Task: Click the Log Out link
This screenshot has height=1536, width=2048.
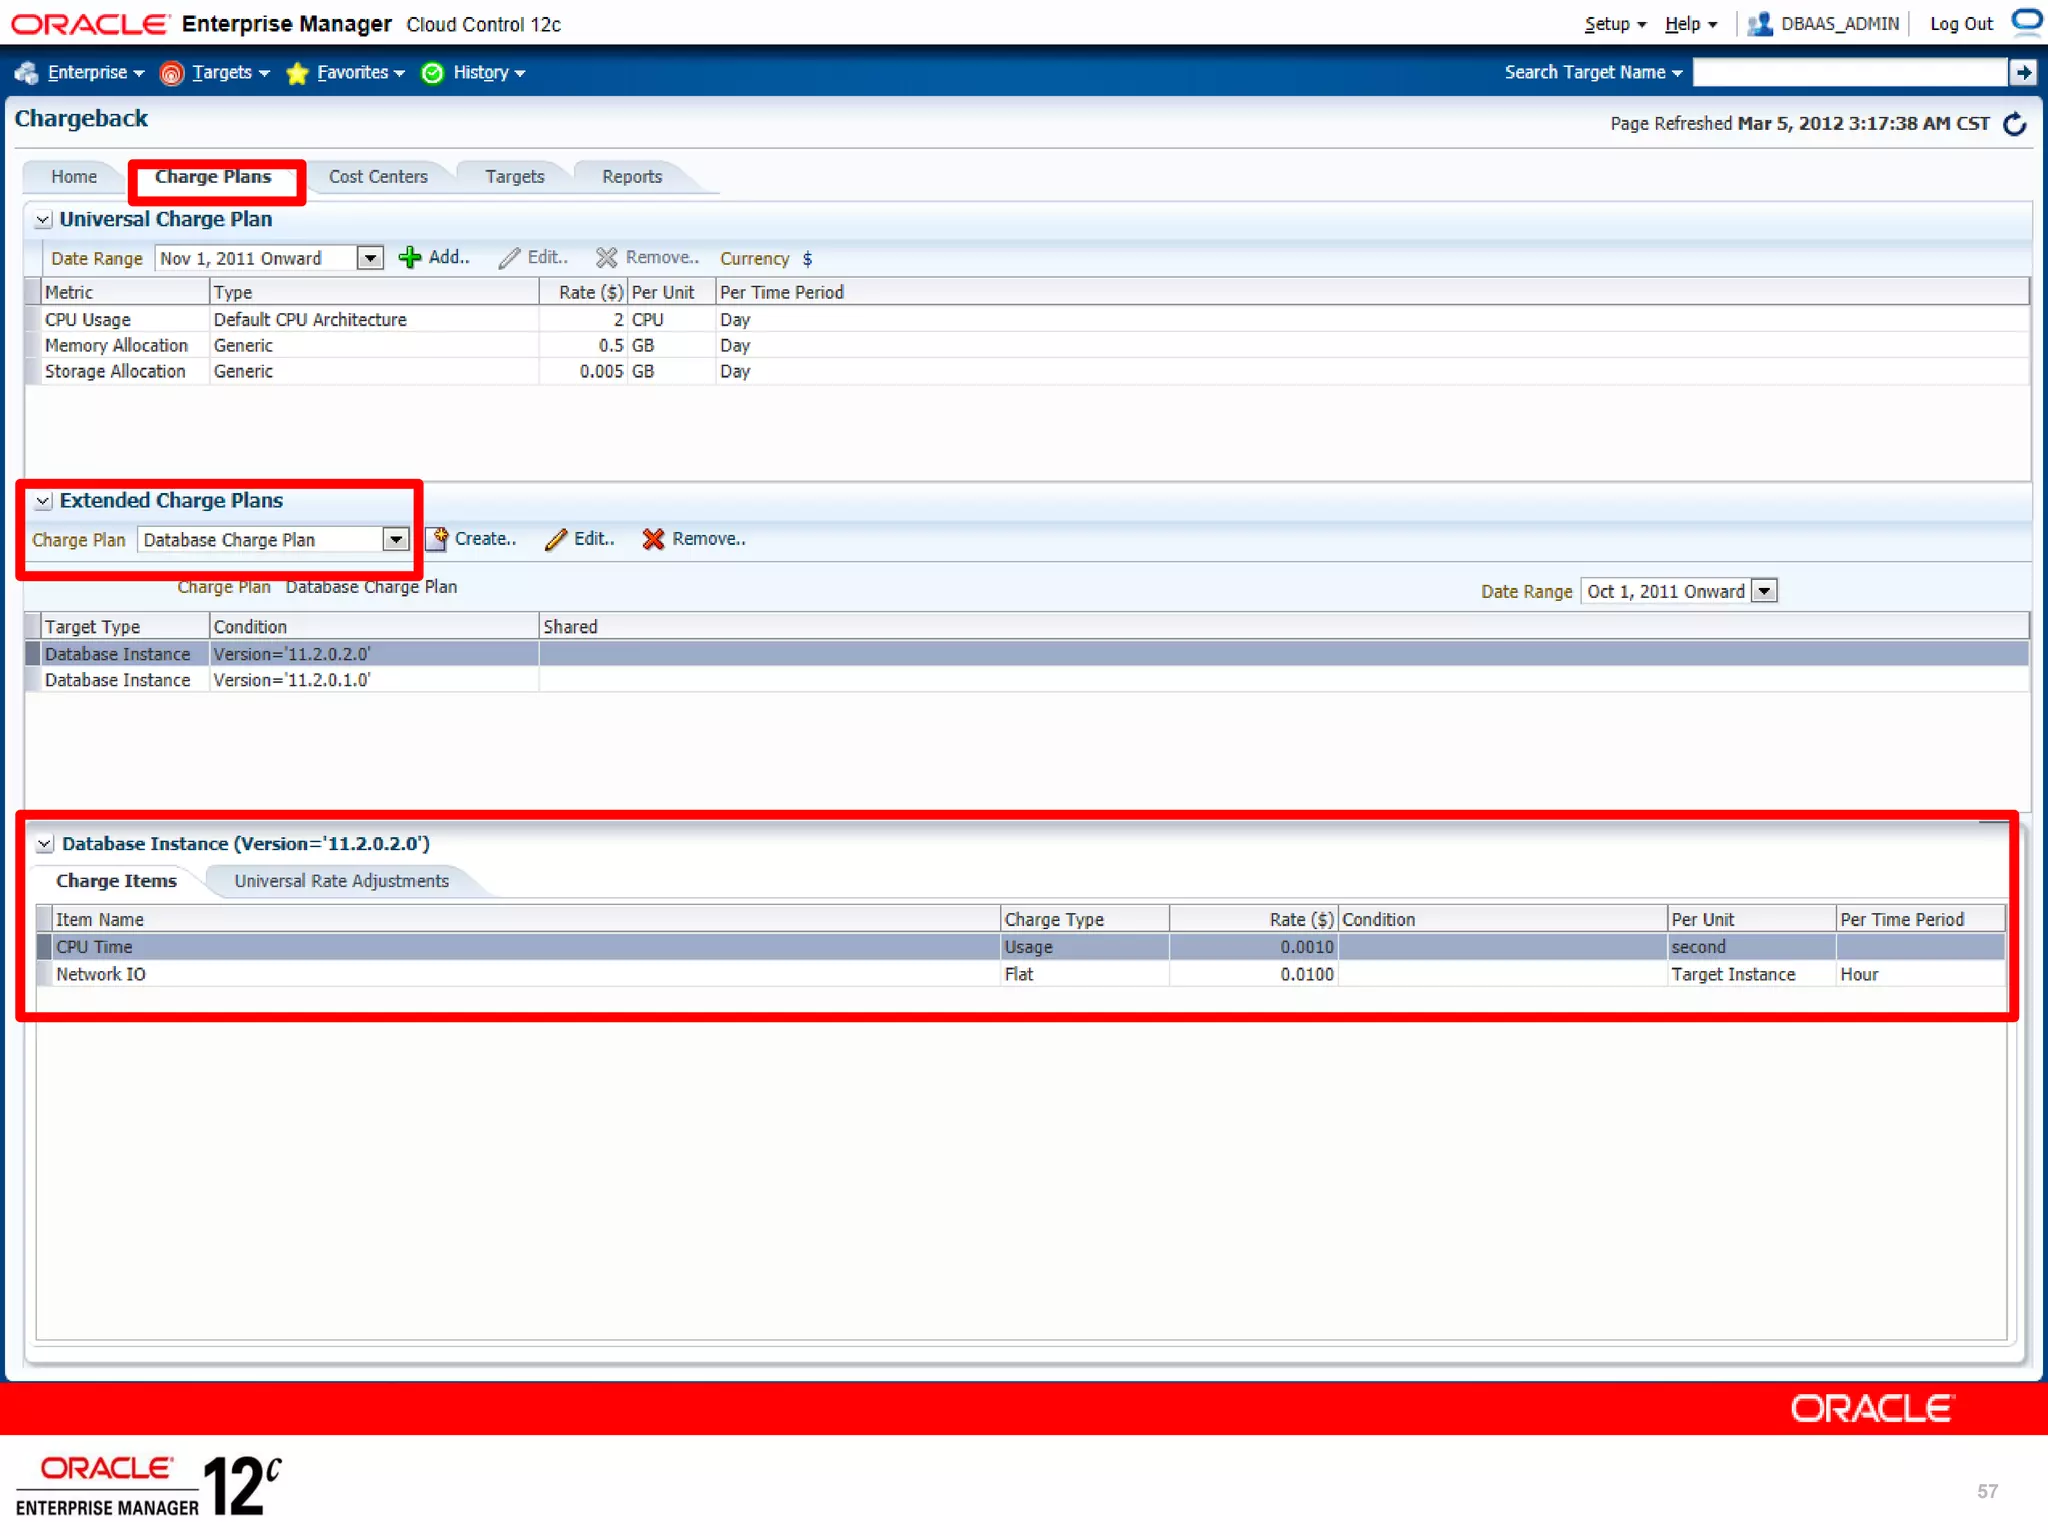Action: [x=1960, y=24]
